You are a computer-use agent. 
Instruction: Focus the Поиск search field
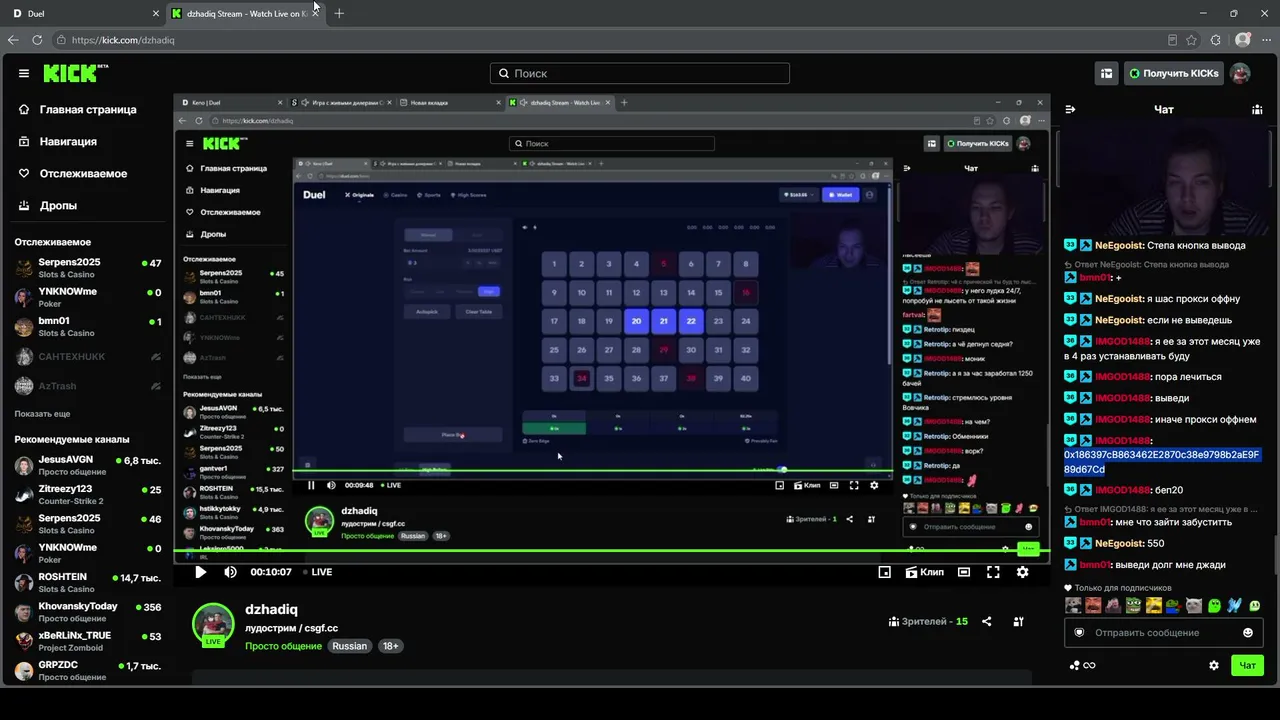tap(640, 73)
